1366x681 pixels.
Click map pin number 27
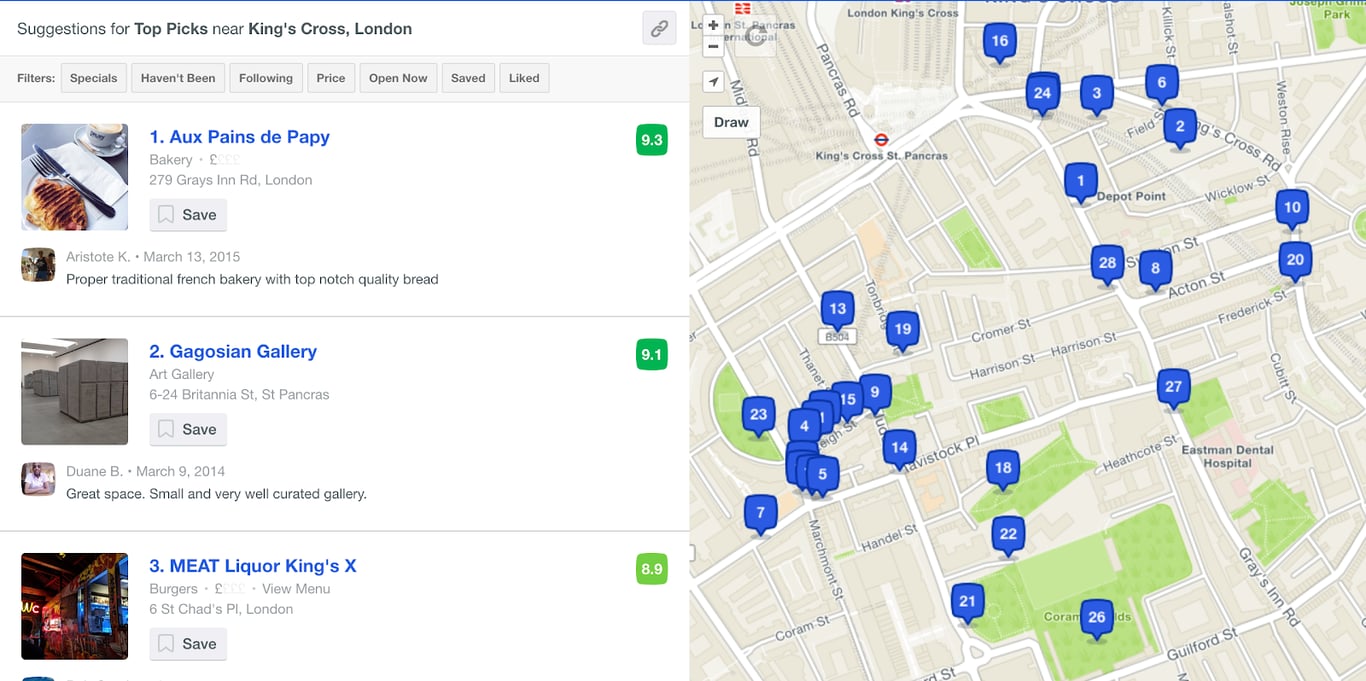tap(1174, 388)
